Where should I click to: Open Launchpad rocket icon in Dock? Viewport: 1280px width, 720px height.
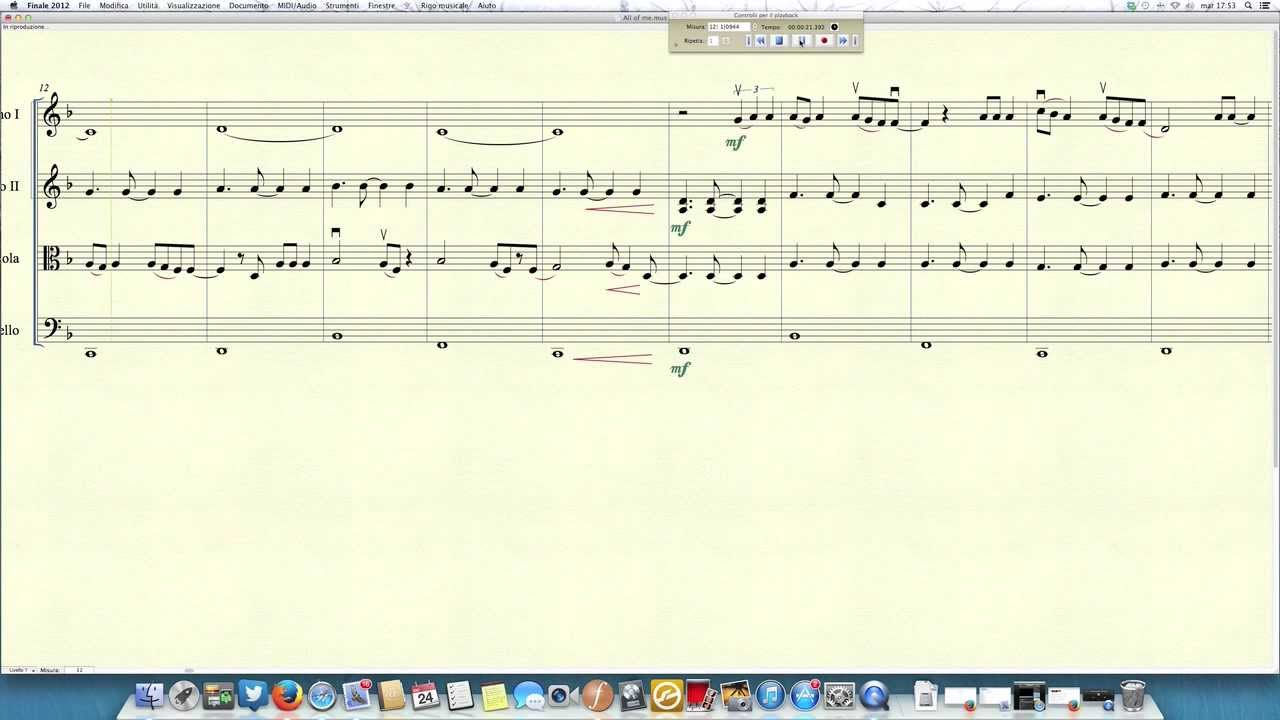click(184, 695)
